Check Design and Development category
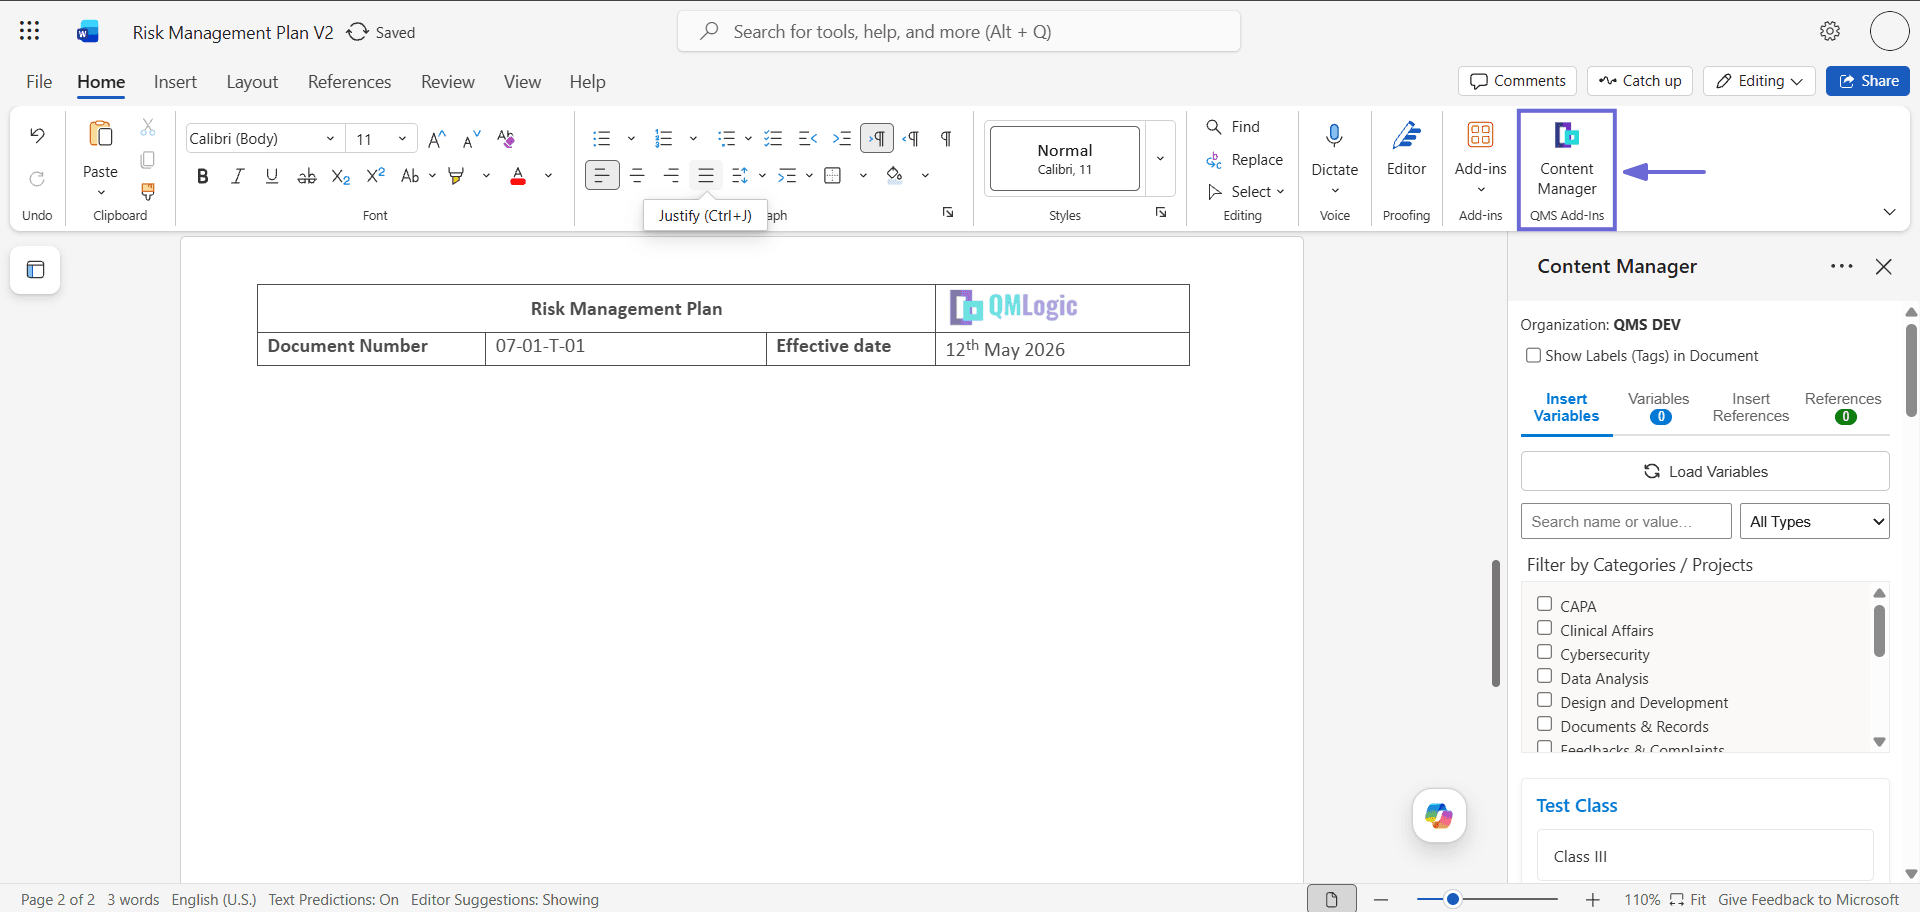This screenshot has height=912, width=1920. point(1545,700)
